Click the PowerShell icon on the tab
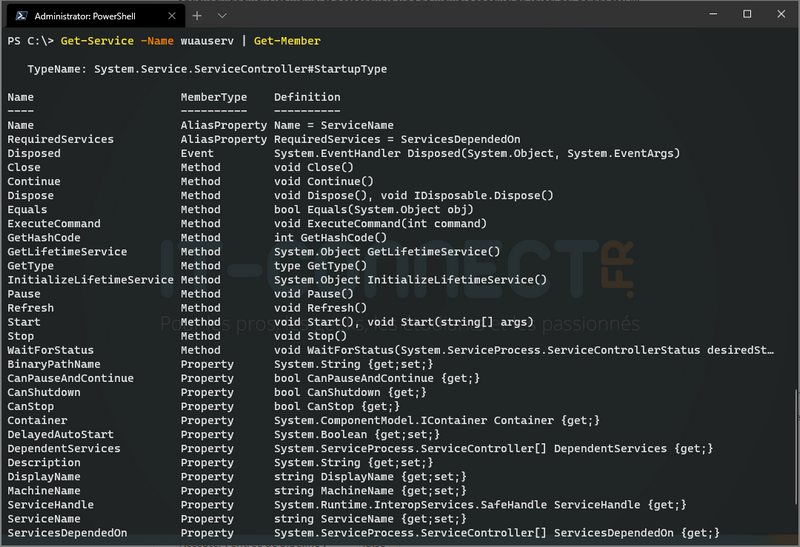Image resolution: width=800 pixels, height=547 pixels. (19, 16)
